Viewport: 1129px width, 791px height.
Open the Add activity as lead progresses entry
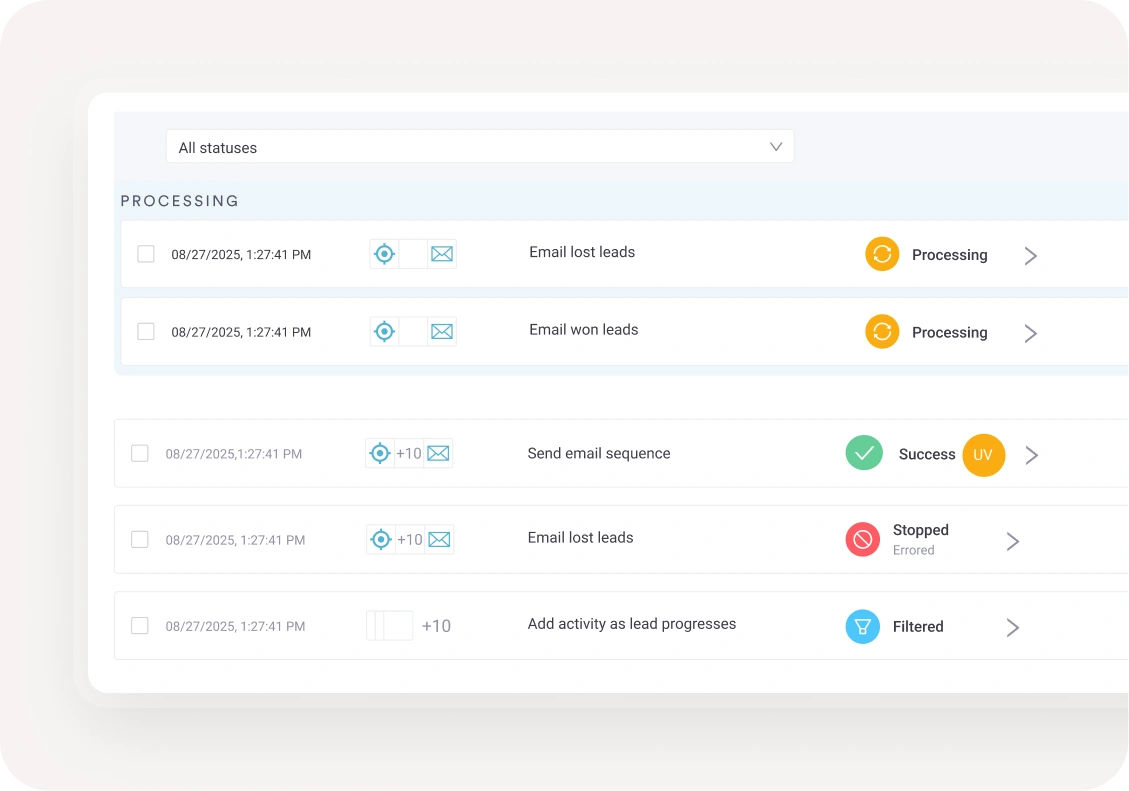pos(631,624)
